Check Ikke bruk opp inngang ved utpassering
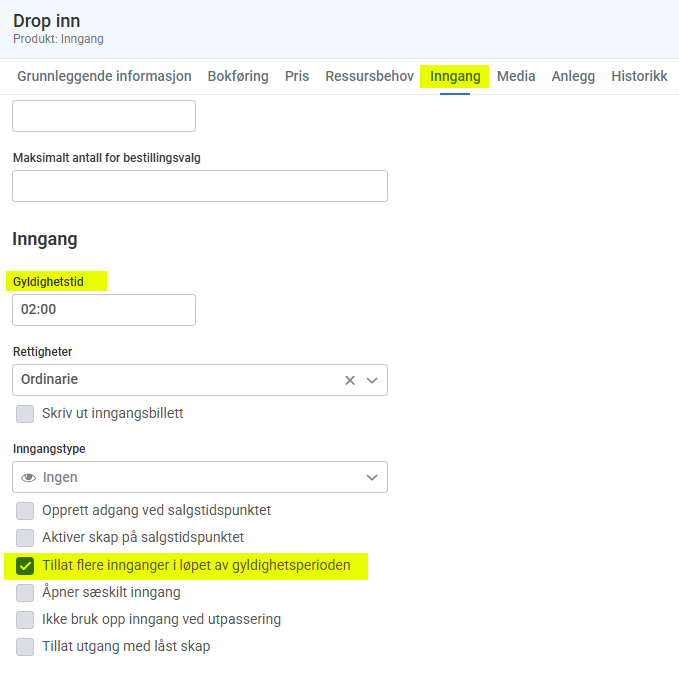Image resolution: width=679 pixels, height=677 pixels. tap(25, 619)
